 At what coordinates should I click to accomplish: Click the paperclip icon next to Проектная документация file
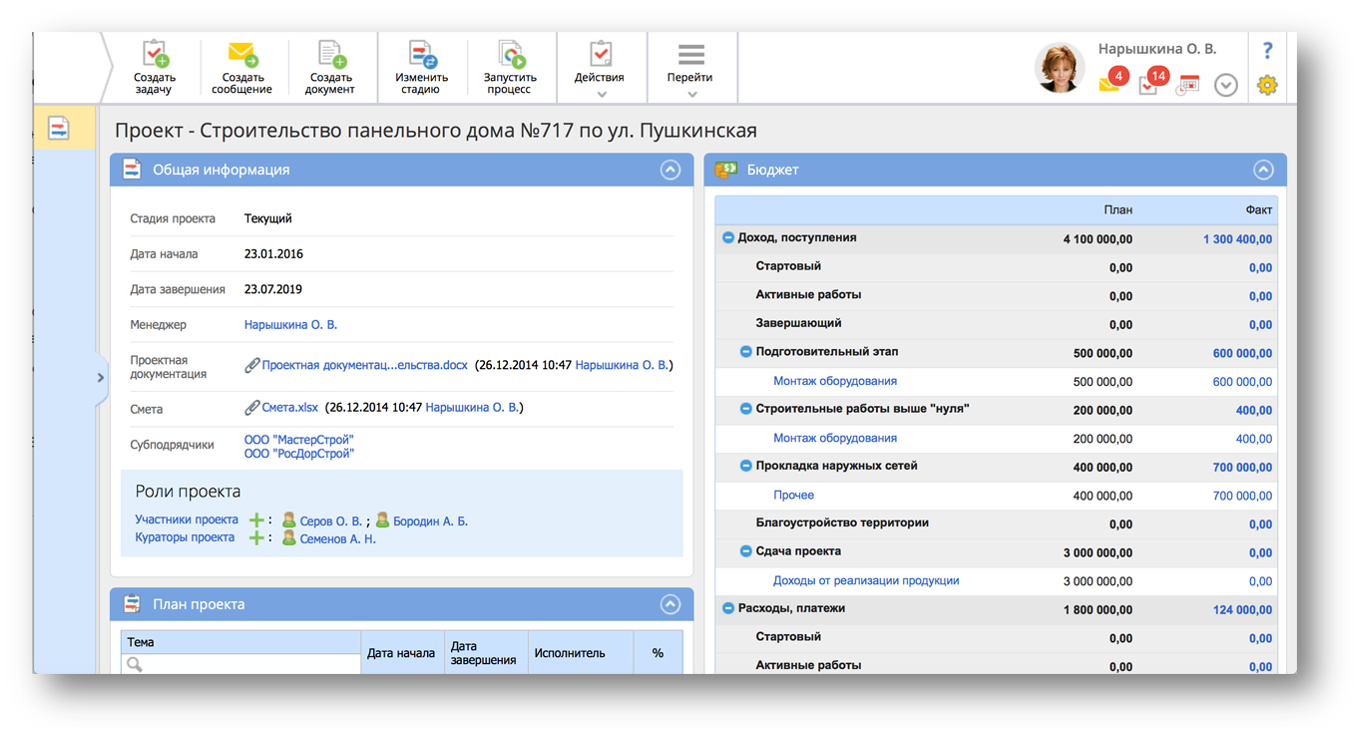click(252, 366)
